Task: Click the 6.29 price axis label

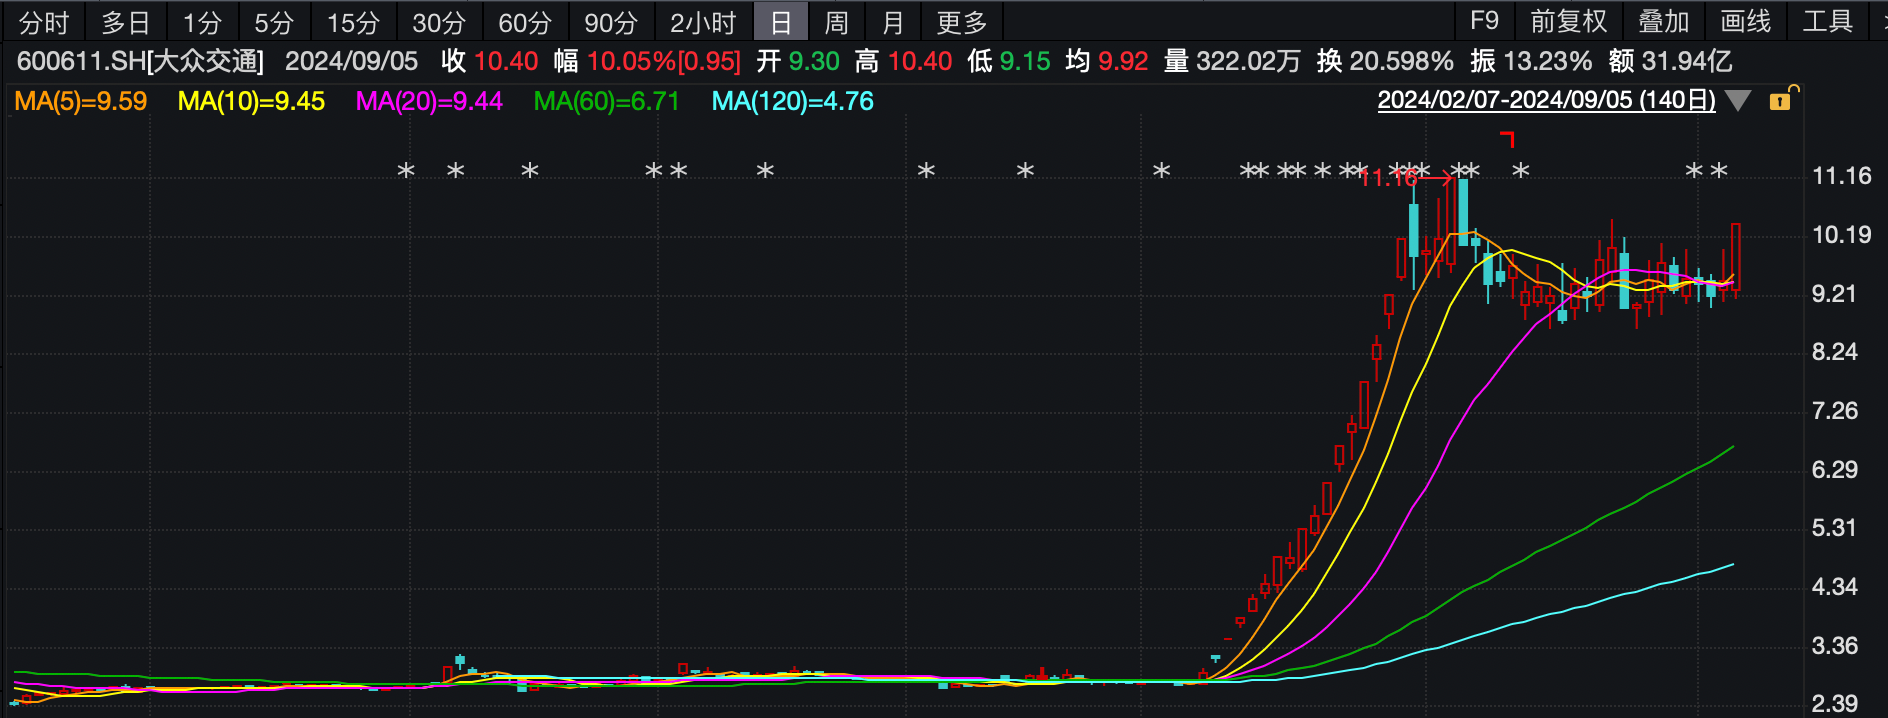Action: pyautogui.click(x=1834, y=470)
